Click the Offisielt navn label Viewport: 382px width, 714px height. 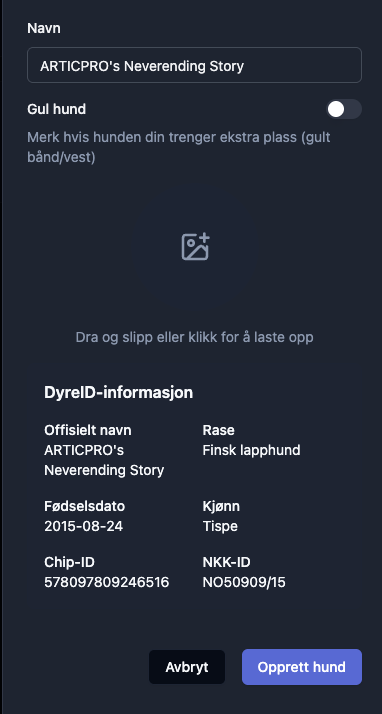pyautogui.click(x=88, y=430)
